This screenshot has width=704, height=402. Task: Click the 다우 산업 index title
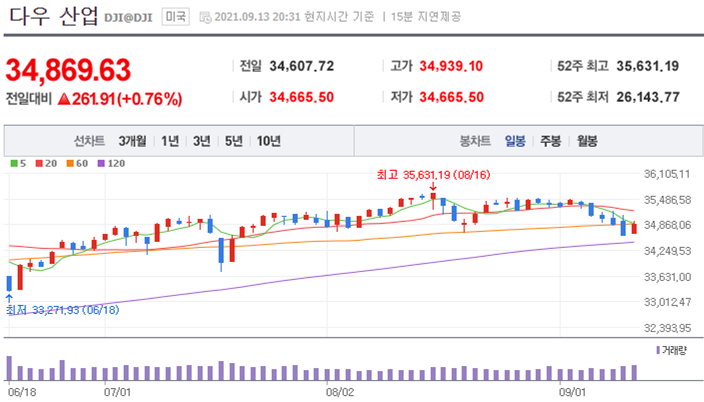[53, 17]
